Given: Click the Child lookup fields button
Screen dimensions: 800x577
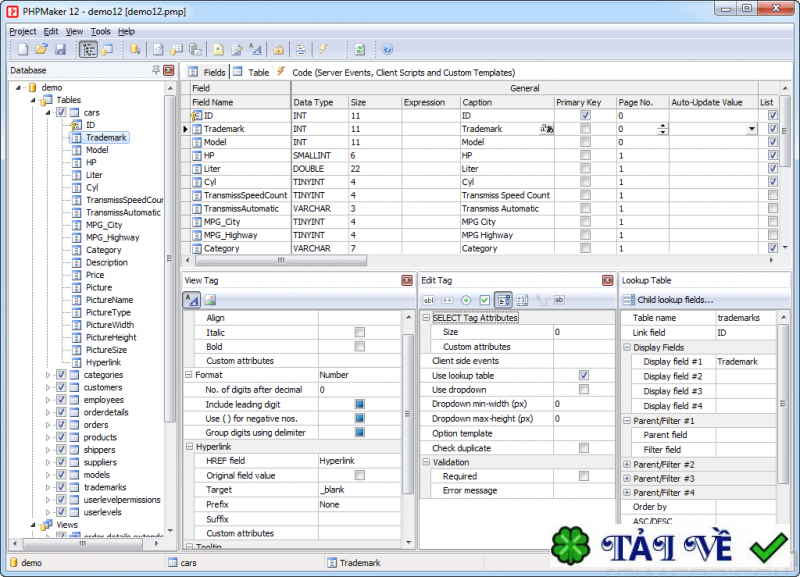Looking at the screenshot, I should tap(675, 300).
